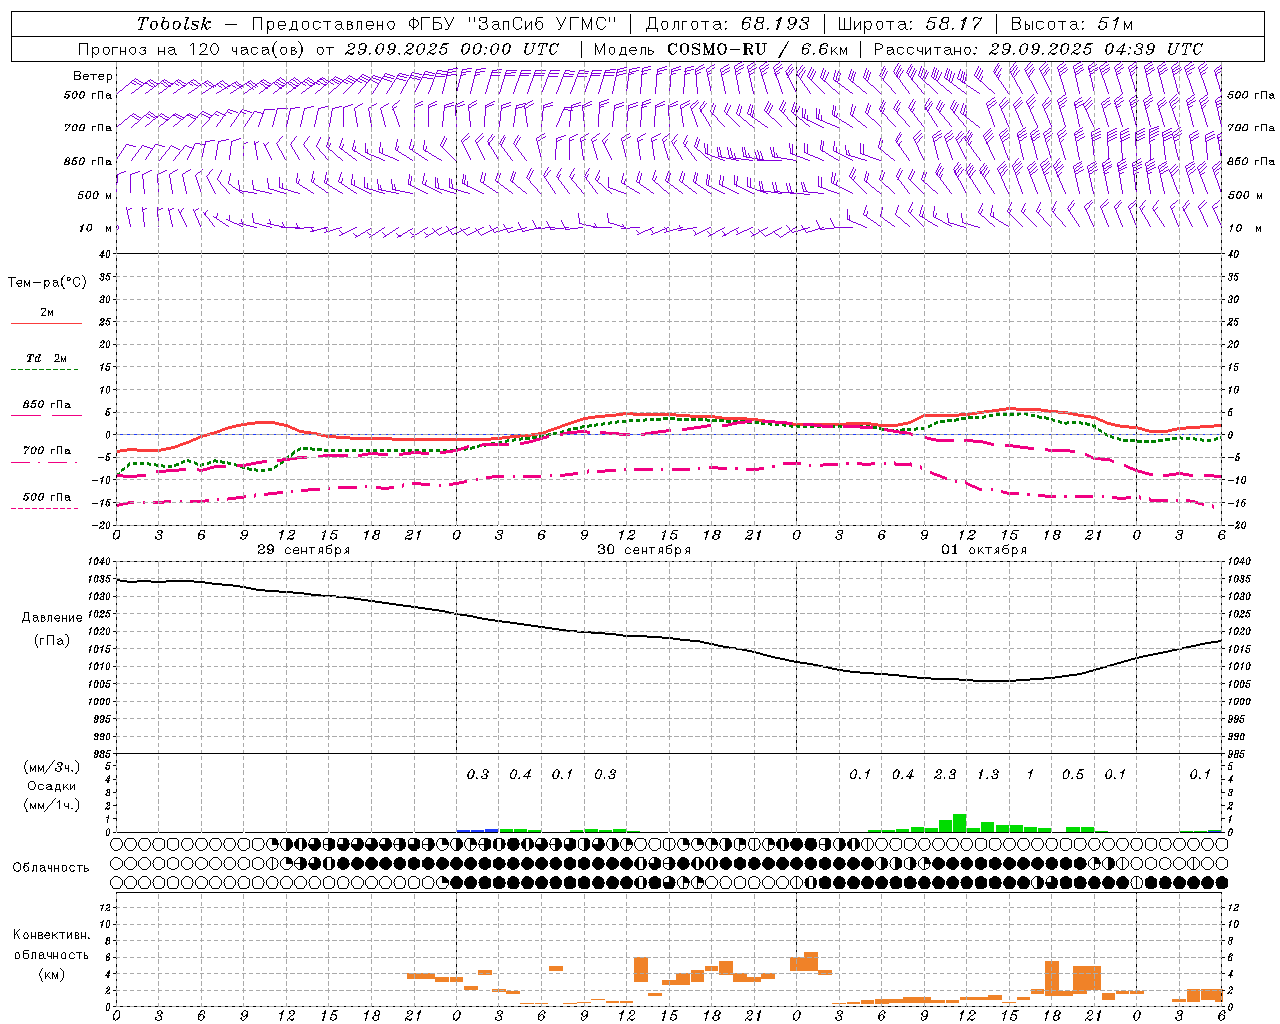Click the station name Tobolsk in the header
The height and width of the screenshot is (1024, 1280).
[x=174, y=24]
